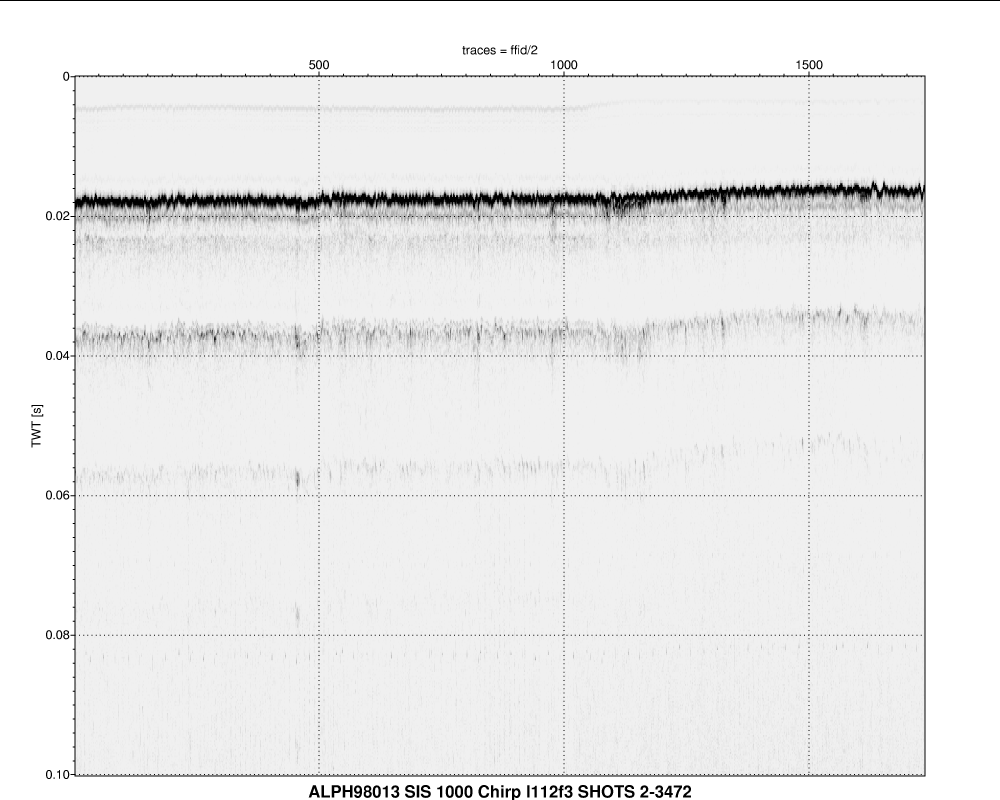1000x800 pixels.
Task: Click the 1500 tick label on top axis
Action: 809,65
